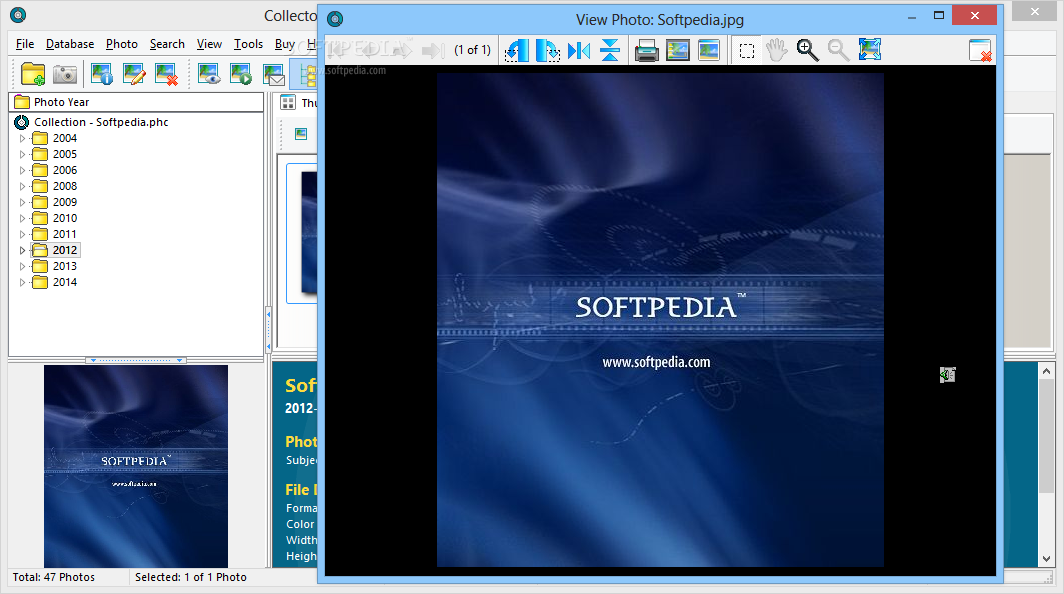
Task: Expand the 2010 folder
Action: [22, 219]
